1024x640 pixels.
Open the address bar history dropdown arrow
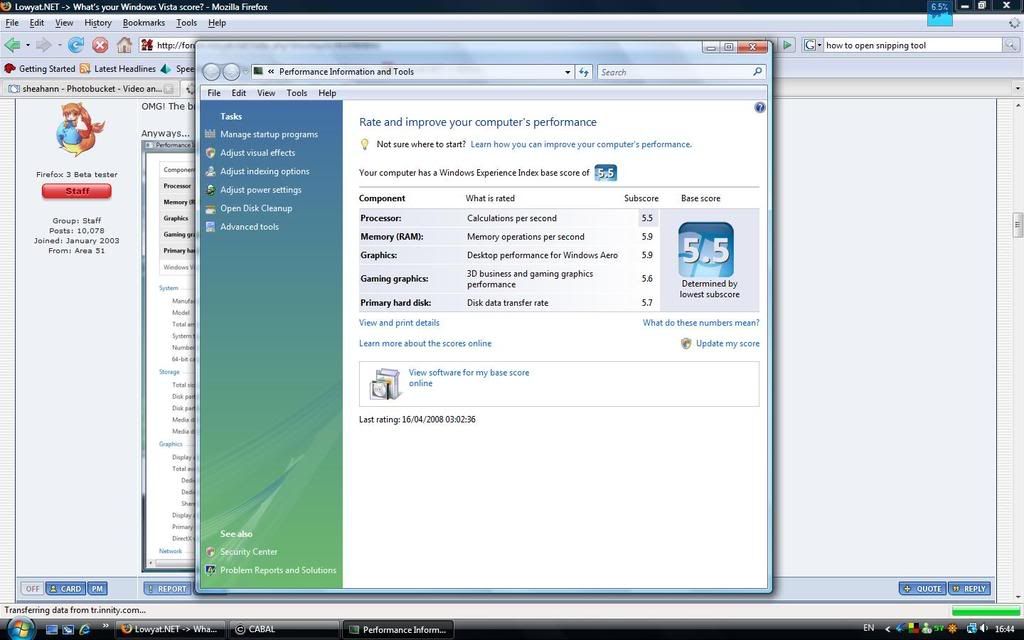[568, 72]
